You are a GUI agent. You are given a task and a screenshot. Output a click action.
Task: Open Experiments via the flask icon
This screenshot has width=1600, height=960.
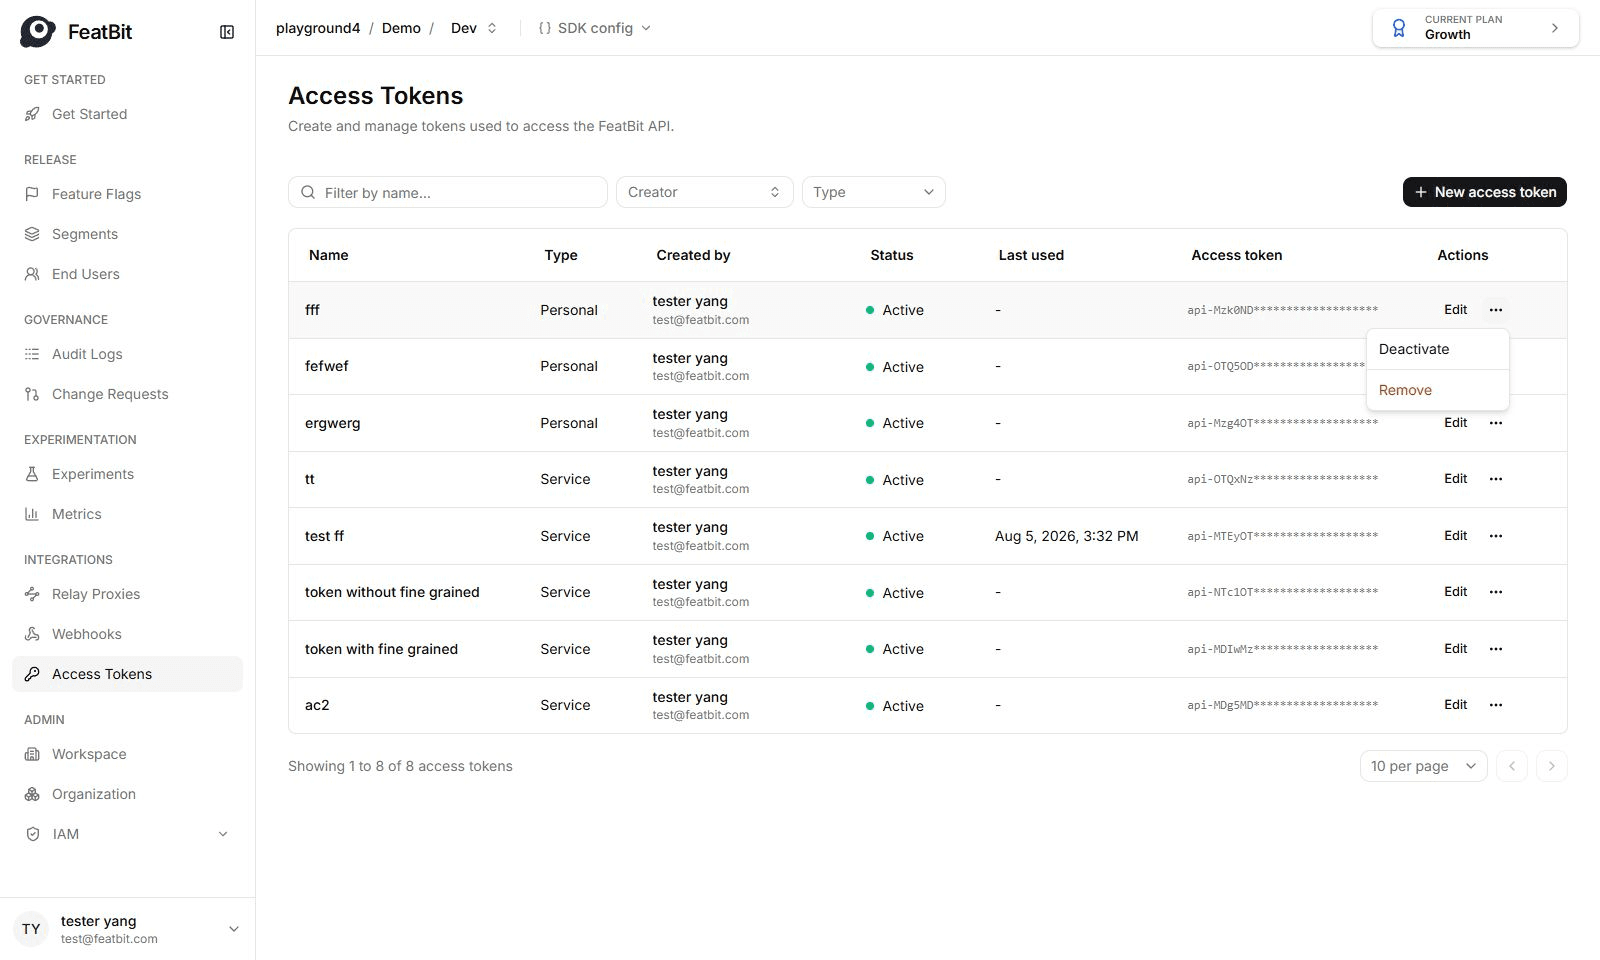pos(32,474)
